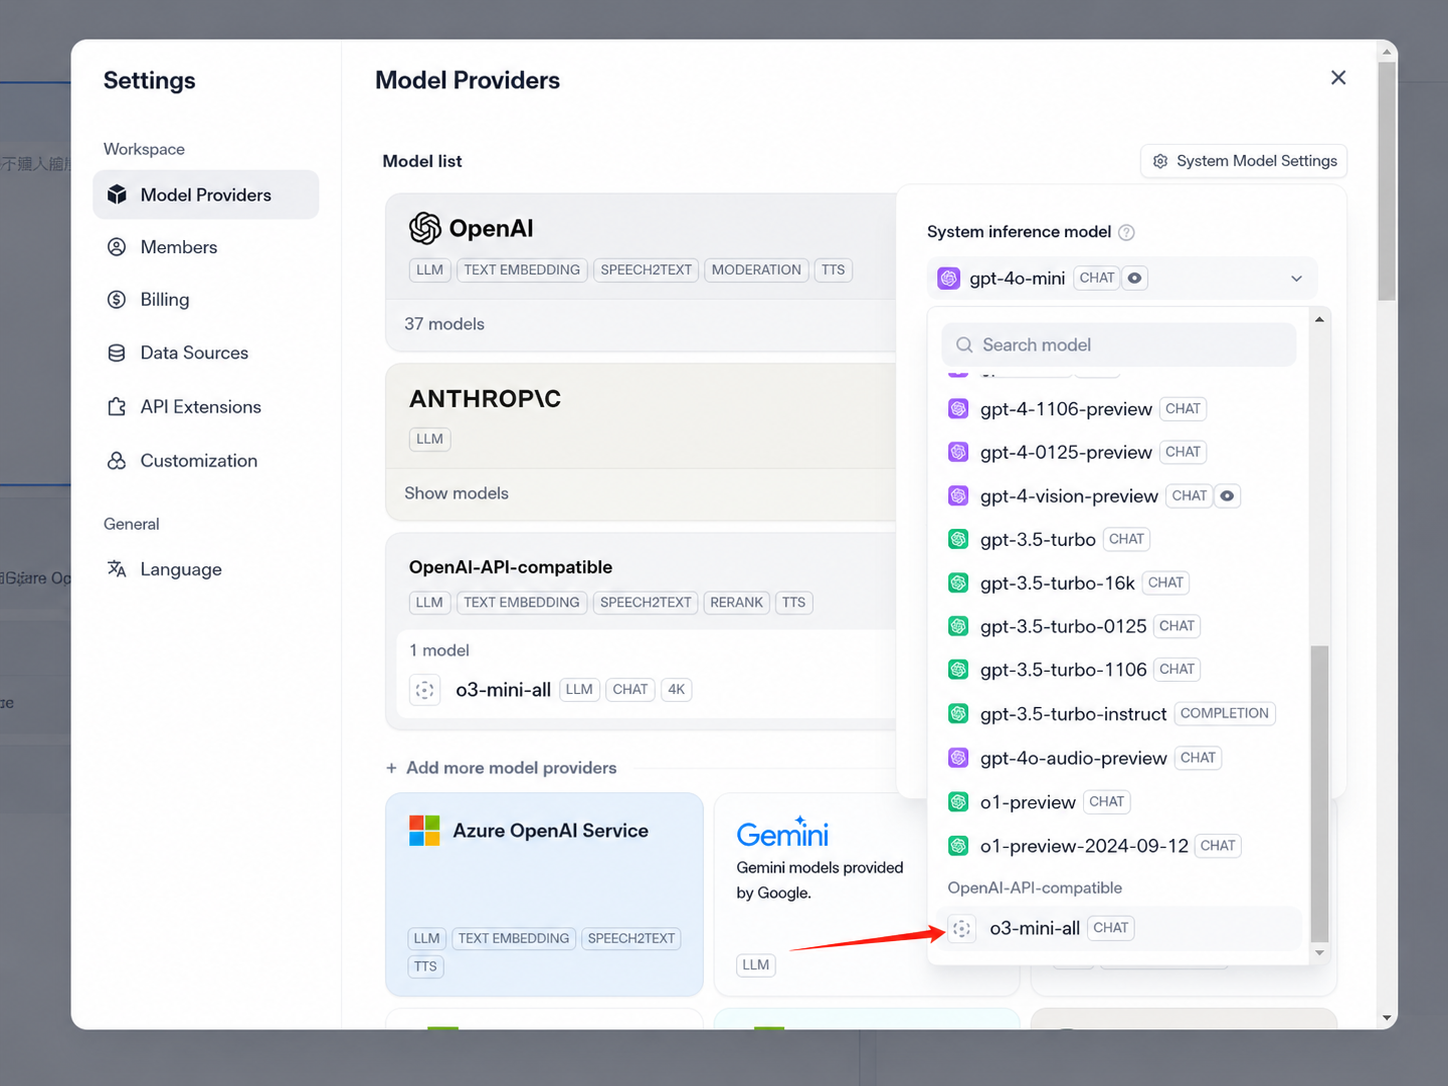This screenshot has width=1448, height=1086.
Task: Click the Billing dollar icon
Action: 117,299
